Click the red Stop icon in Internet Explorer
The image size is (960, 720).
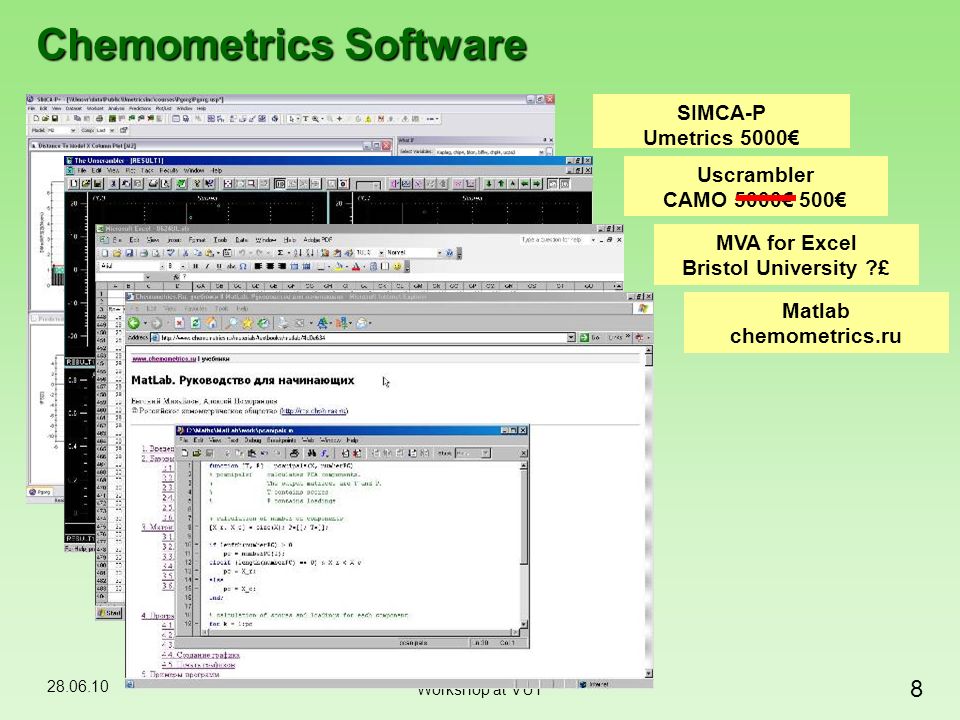[x=179, y=323]
